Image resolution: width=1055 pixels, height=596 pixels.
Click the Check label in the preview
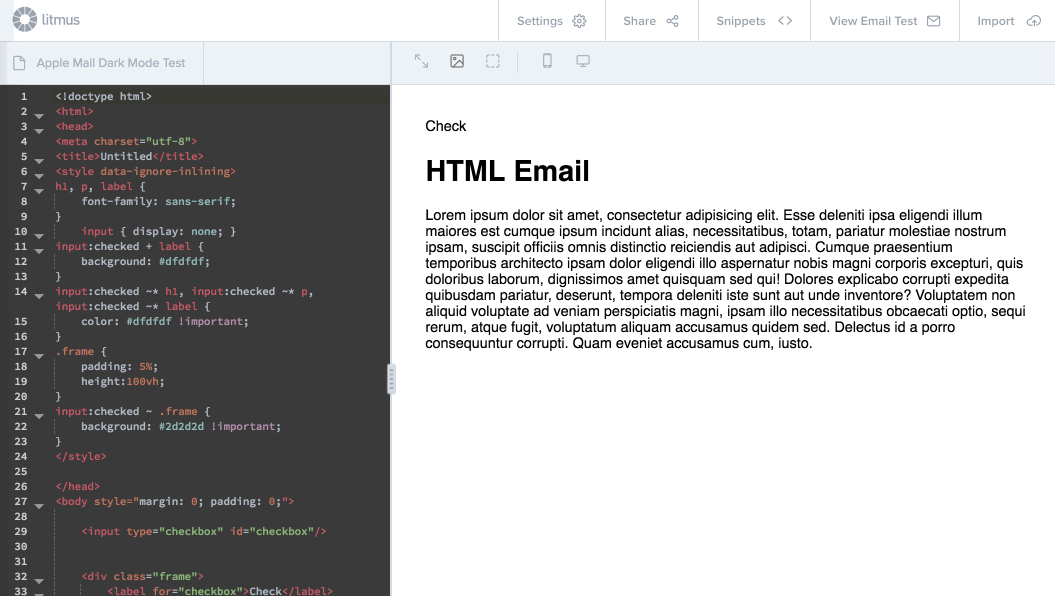[x=445, y=126]
